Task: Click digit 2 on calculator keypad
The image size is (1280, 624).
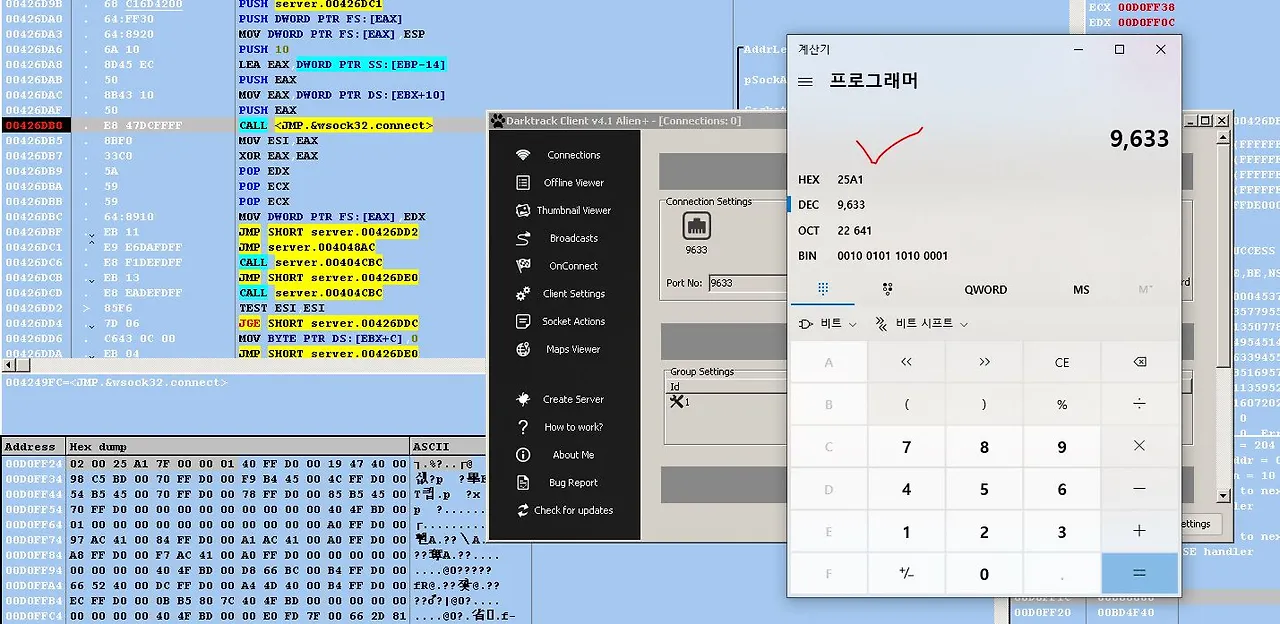Action: tap(984, 532)
